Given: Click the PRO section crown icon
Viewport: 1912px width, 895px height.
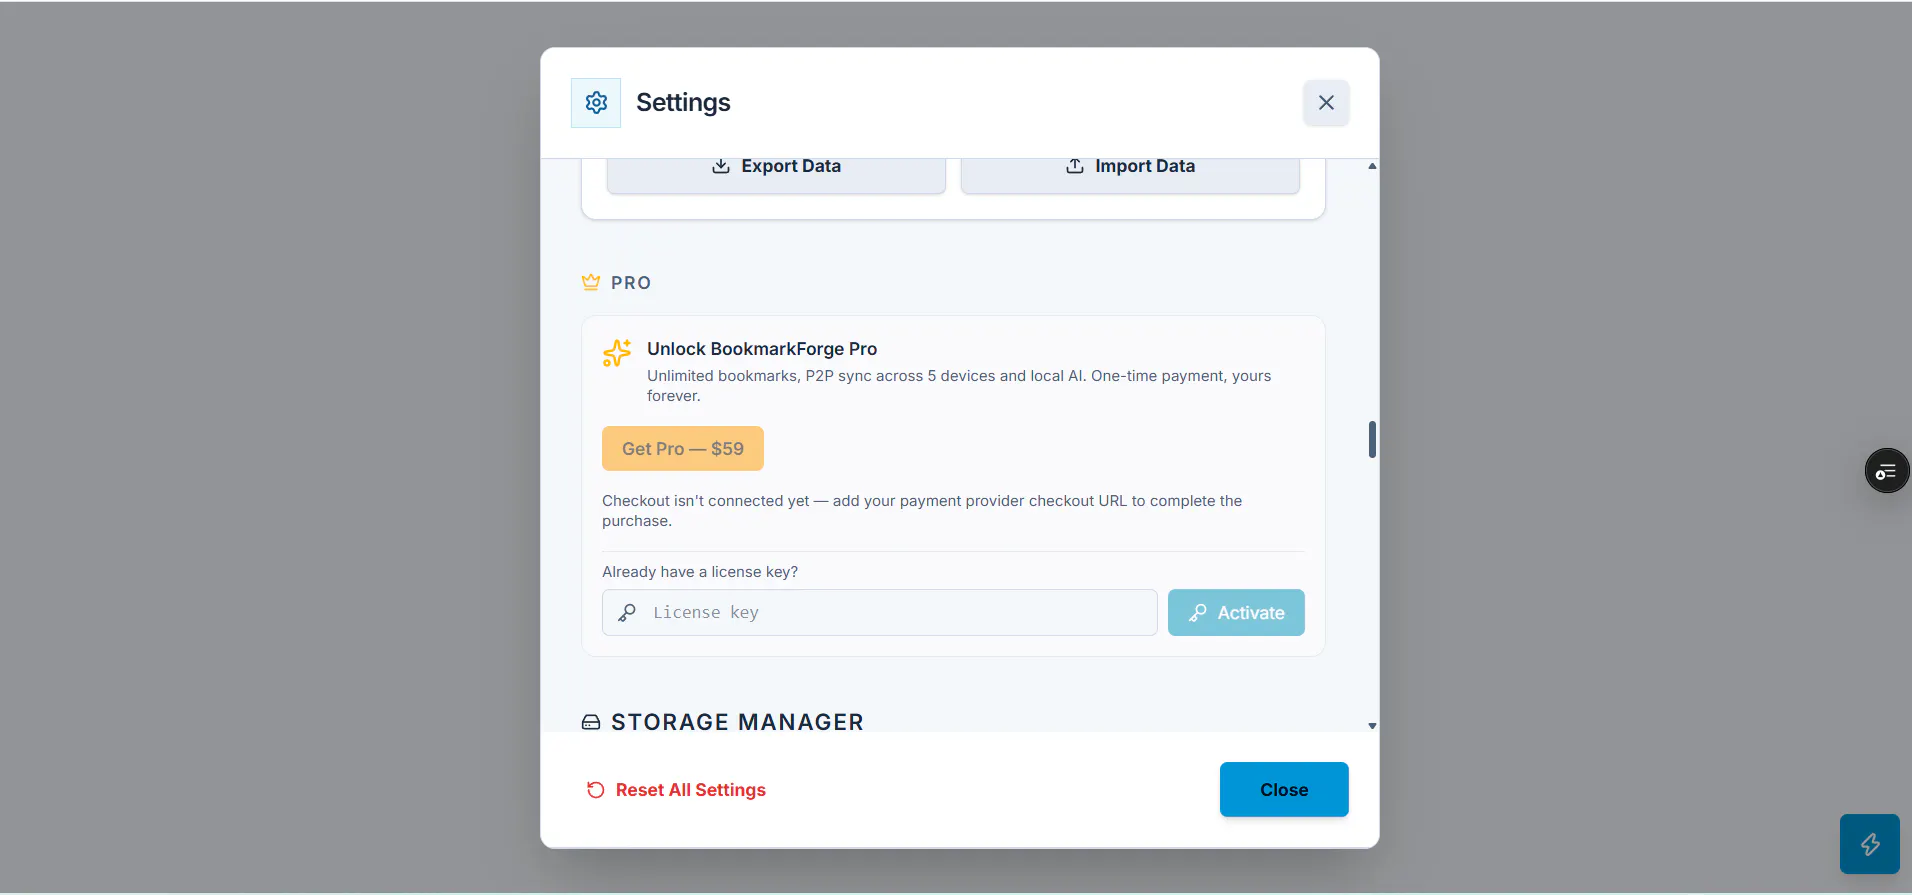Looking at the screenshot, I should (x=591, y=283).
